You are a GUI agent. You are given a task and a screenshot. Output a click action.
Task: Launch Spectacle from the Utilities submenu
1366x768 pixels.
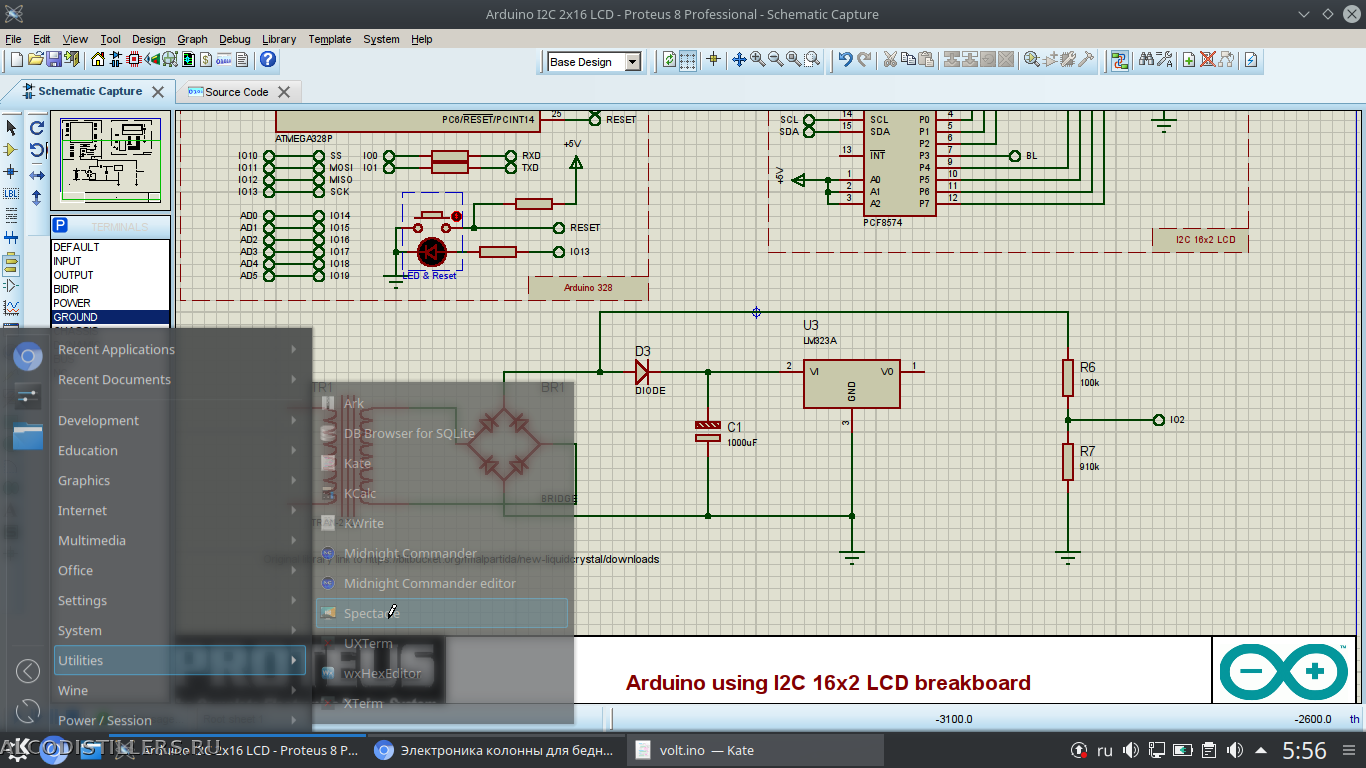(x=441, y=613)
